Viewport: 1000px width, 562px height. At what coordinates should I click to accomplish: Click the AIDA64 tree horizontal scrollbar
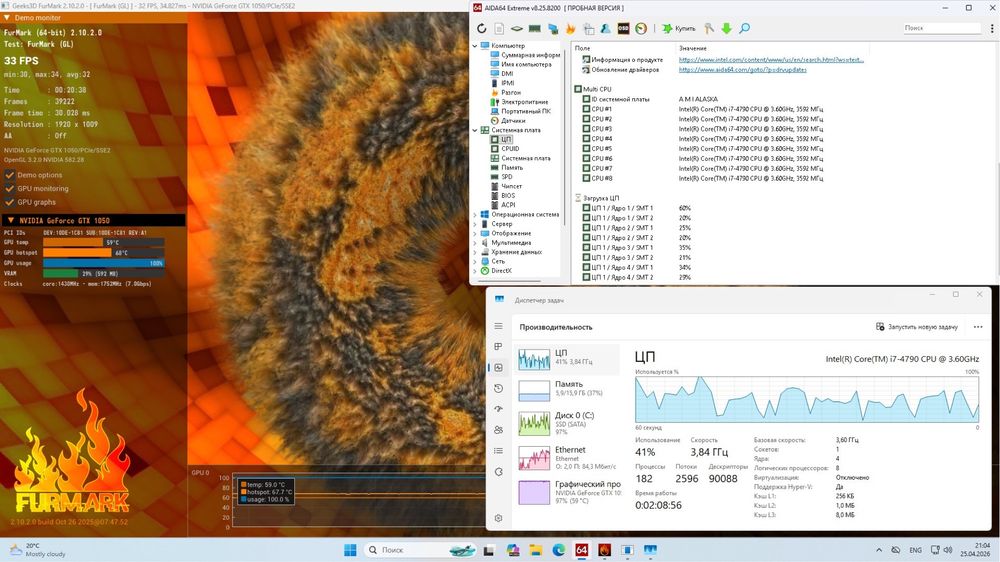click(x=510, y=280)
